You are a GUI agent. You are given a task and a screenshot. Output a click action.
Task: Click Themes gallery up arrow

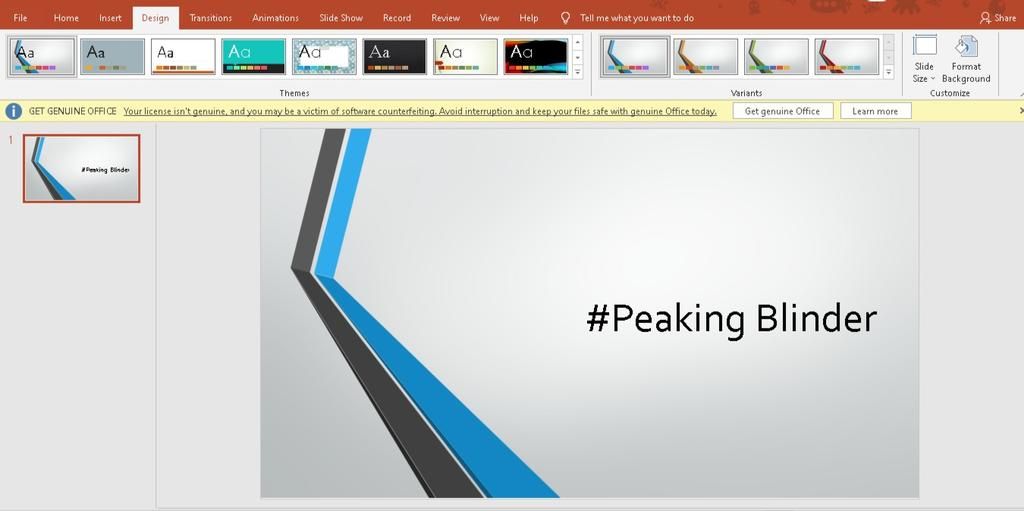[577, 43]
